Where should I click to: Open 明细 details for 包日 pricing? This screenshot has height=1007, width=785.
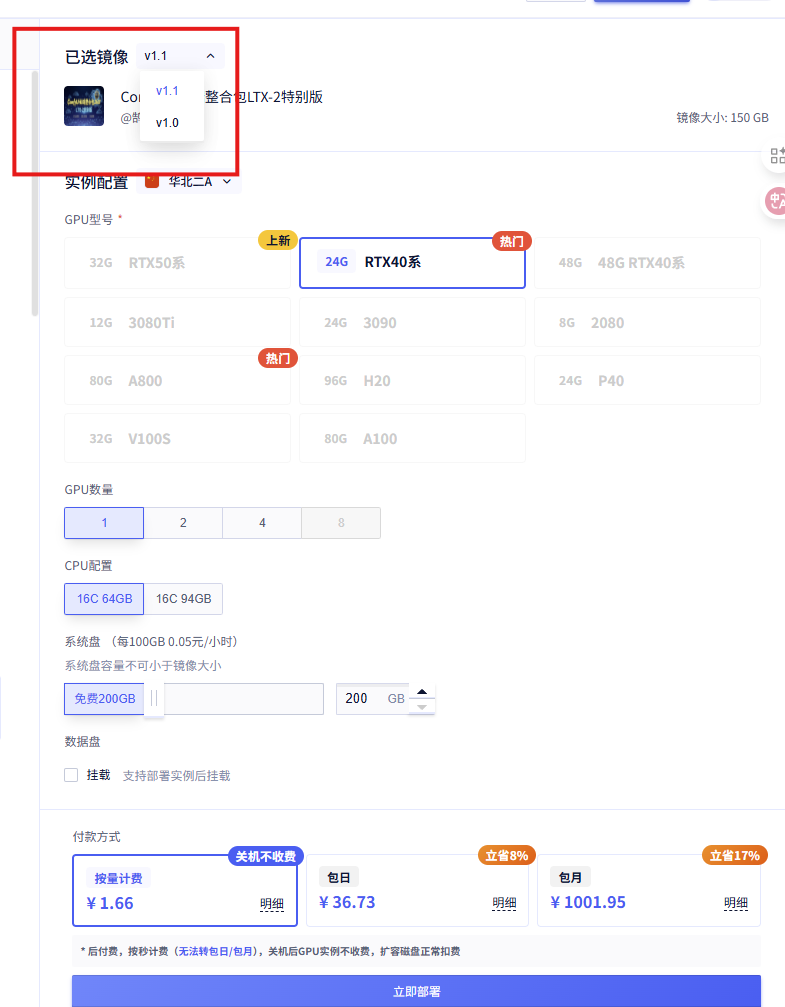pos(504,903)
